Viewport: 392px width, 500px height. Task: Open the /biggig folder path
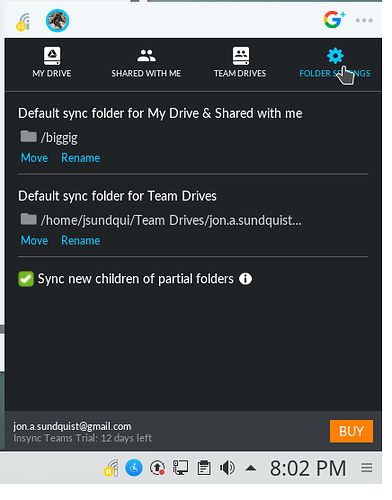point(59,138)
